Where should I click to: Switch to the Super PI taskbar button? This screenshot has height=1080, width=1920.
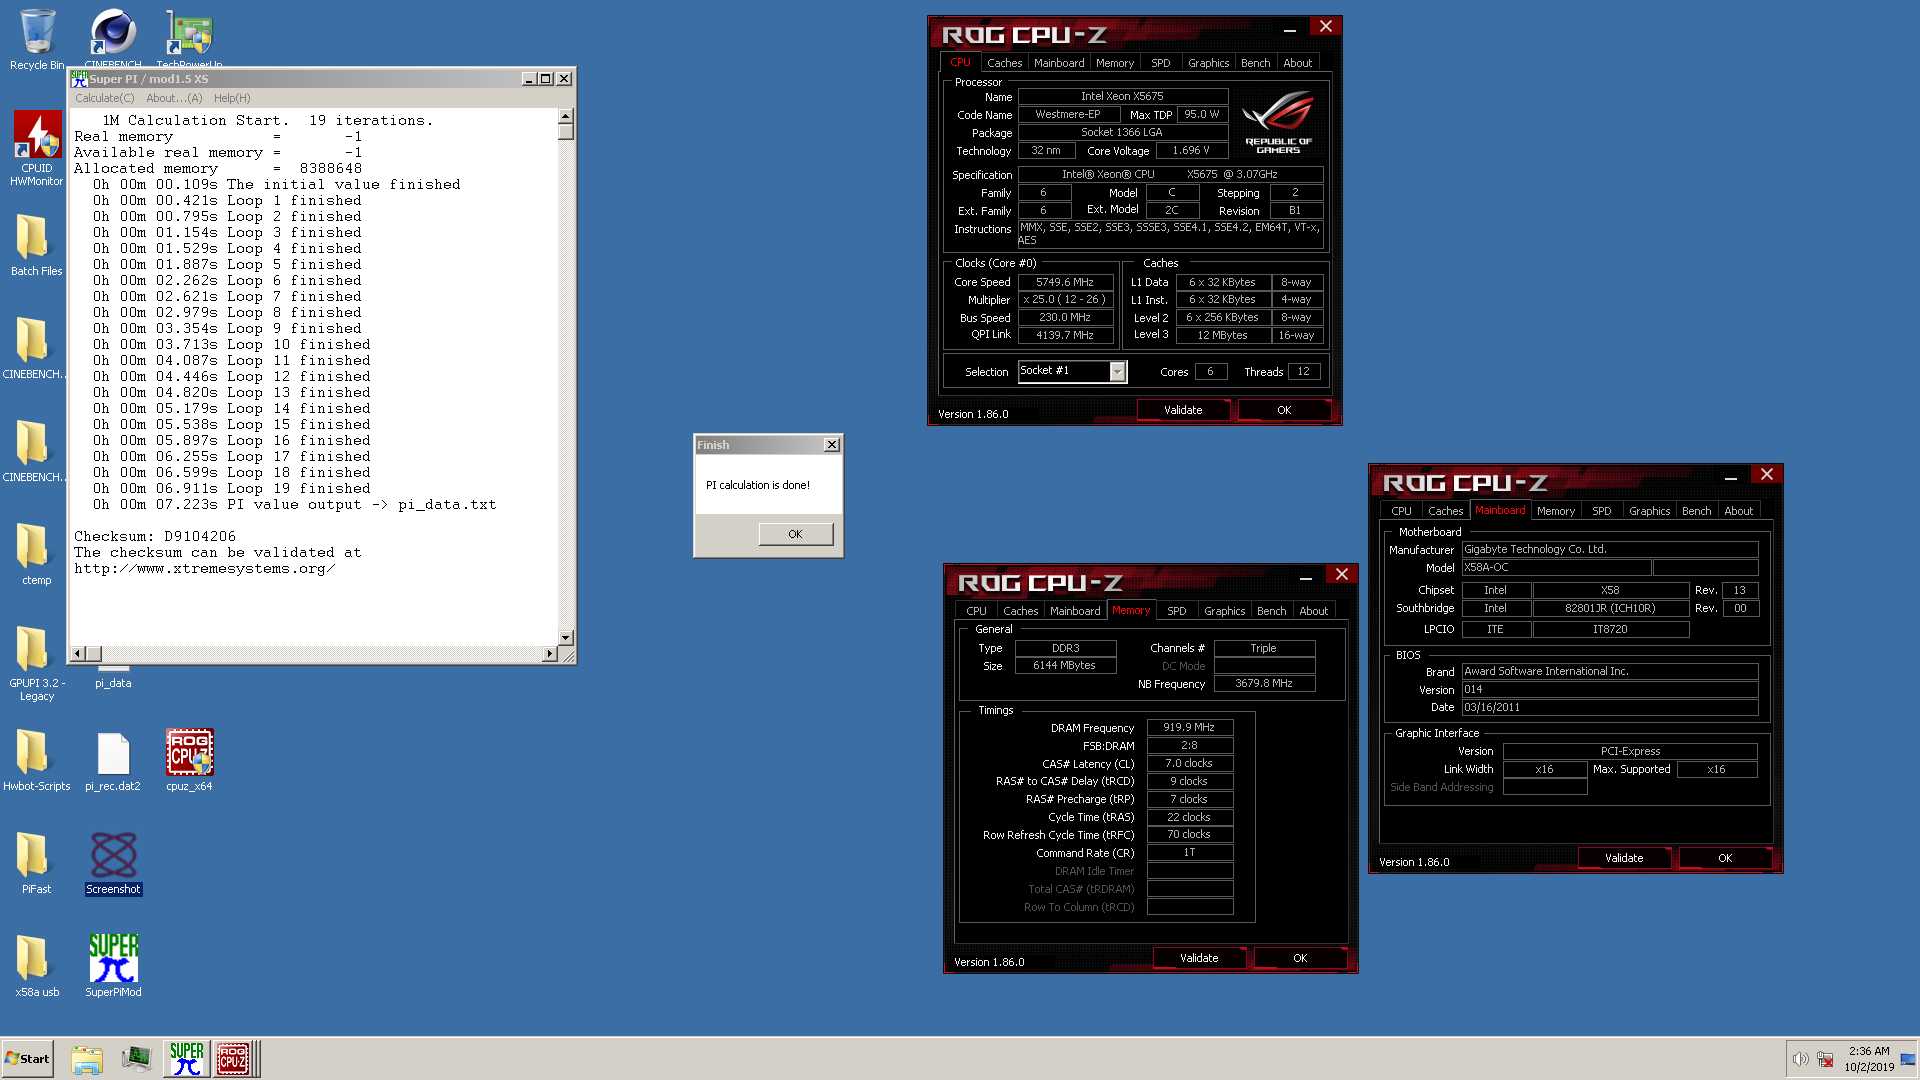point(186,1058)
